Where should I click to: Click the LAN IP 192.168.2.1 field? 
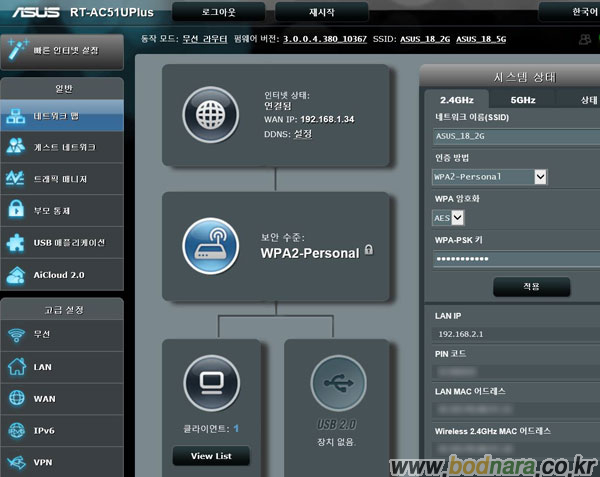(516, 334)
